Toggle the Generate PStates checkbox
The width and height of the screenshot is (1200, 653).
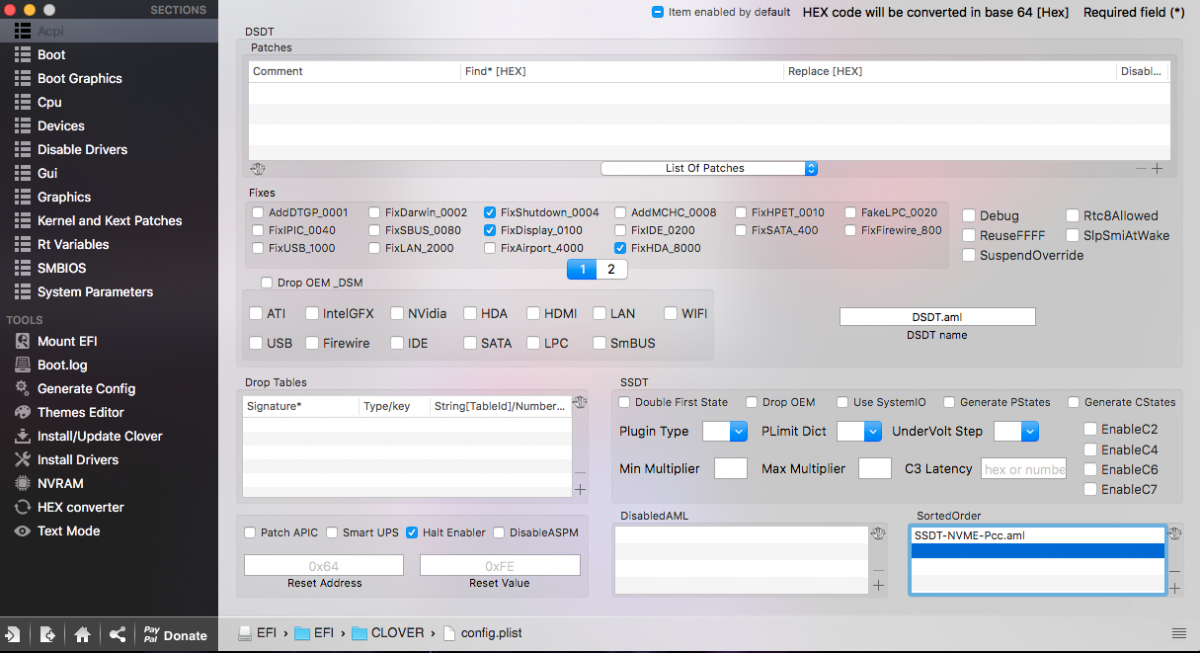click(x=949, y=402)
